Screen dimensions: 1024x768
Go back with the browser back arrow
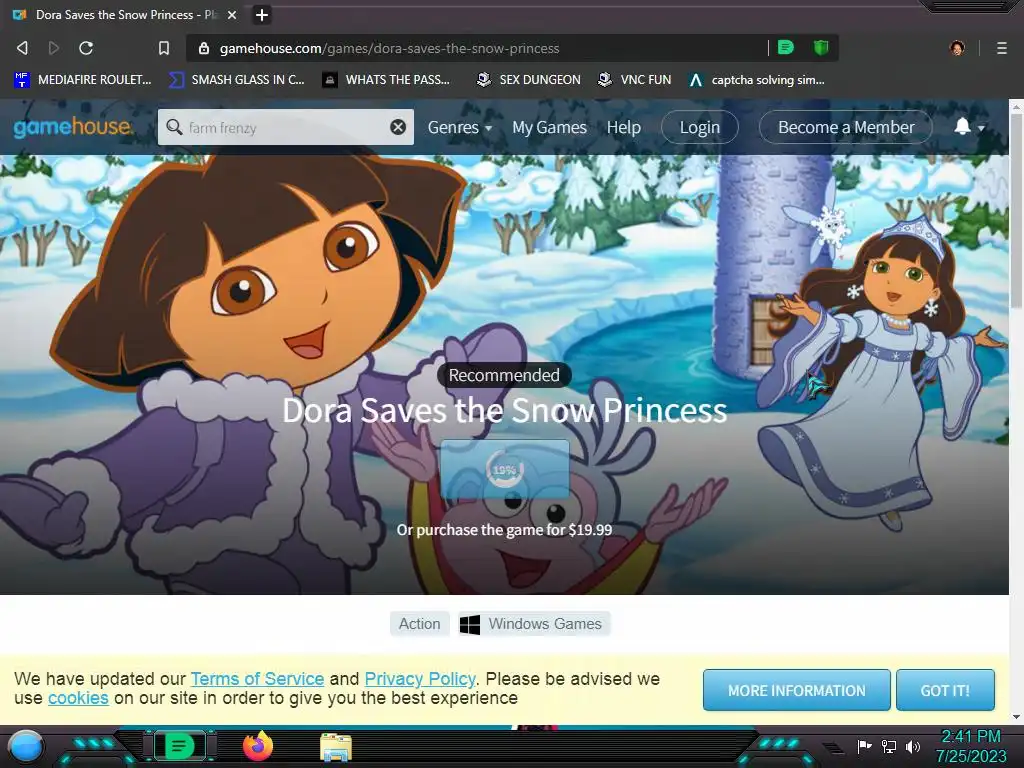[22, 48]
